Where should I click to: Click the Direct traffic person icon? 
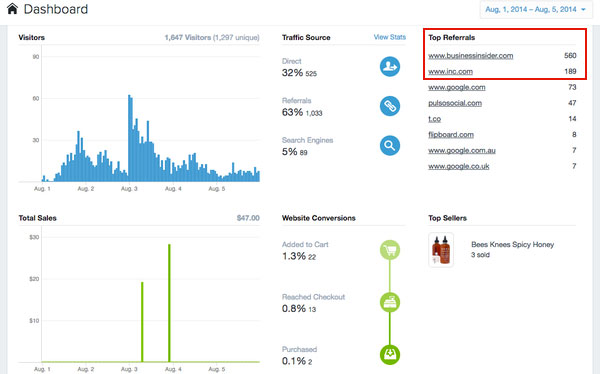click(x=390, y=67)
